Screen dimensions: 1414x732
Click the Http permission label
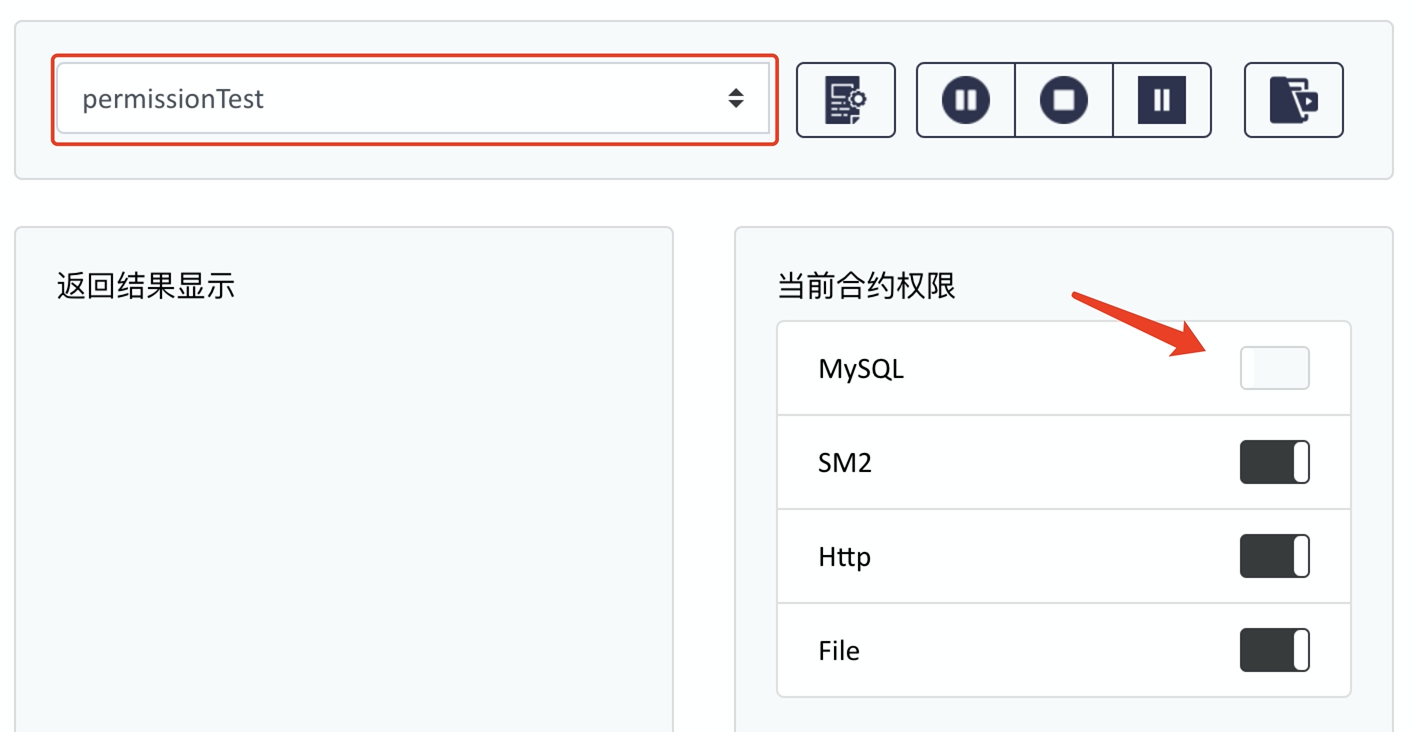coord(845,557)
